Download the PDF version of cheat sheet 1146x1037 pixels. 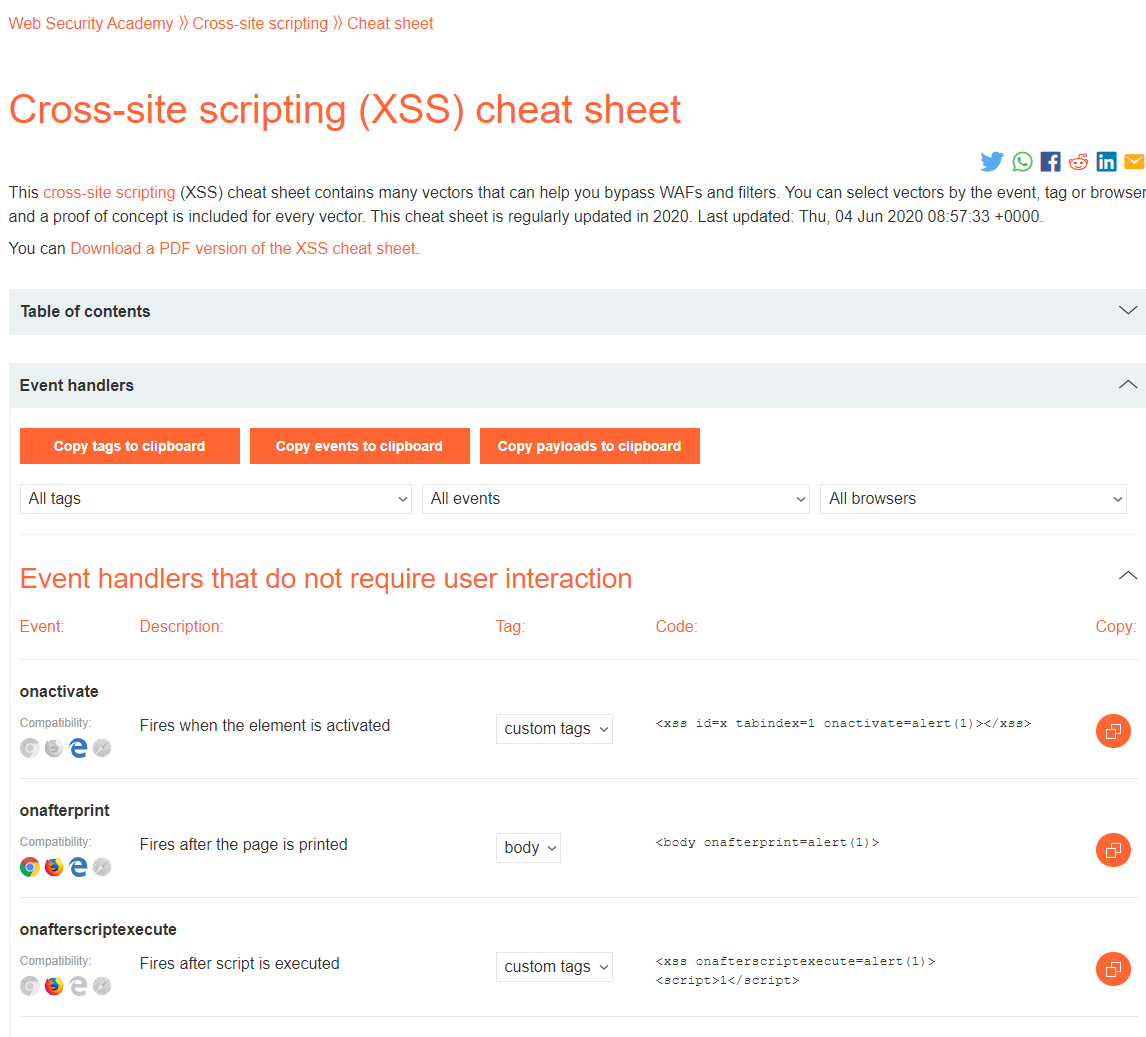(243, 248)
